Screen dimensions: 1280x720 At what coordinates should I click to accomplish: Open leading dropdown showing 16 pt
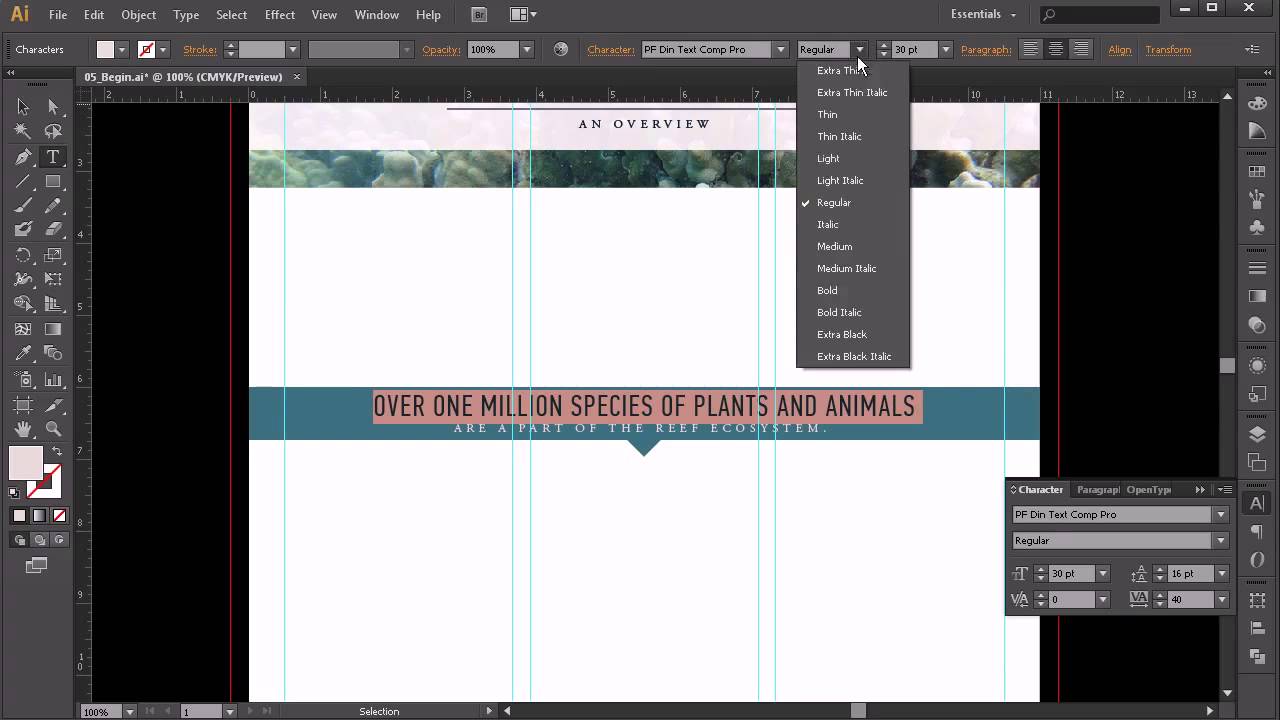pyautogui.click(x=1222, y=573)
